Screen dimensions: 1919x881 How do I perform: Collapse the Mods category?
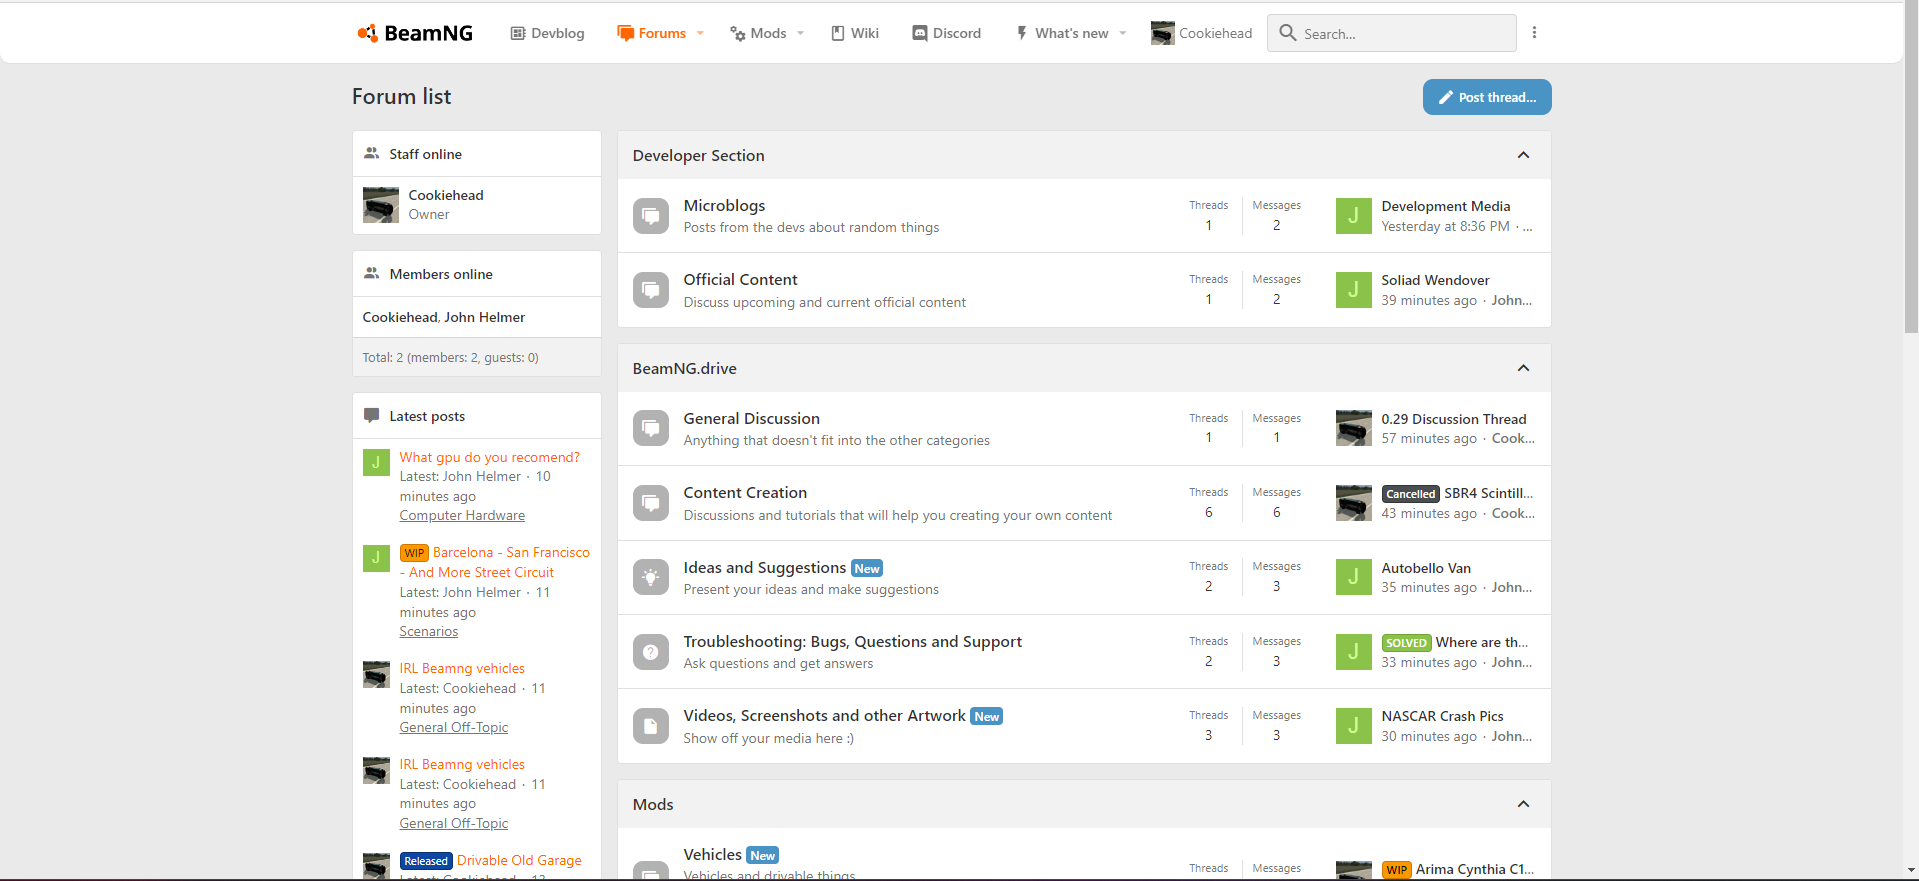coord(1523,804)
